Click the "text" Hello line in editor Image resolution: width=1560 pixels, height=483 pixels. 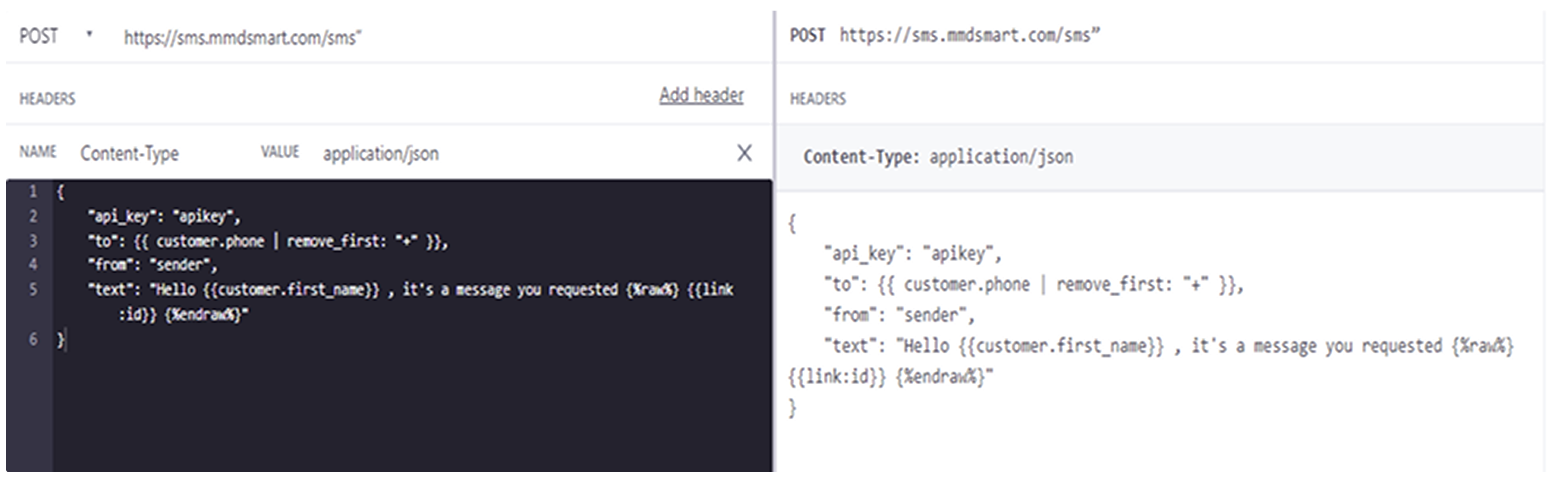tap(412, 302)
